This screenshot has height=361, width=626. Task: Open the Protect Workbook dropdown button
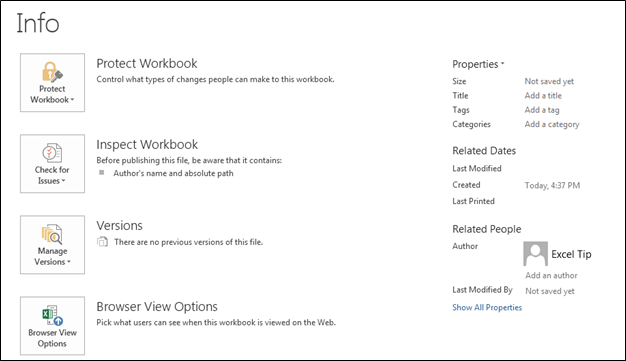(52, 83)
